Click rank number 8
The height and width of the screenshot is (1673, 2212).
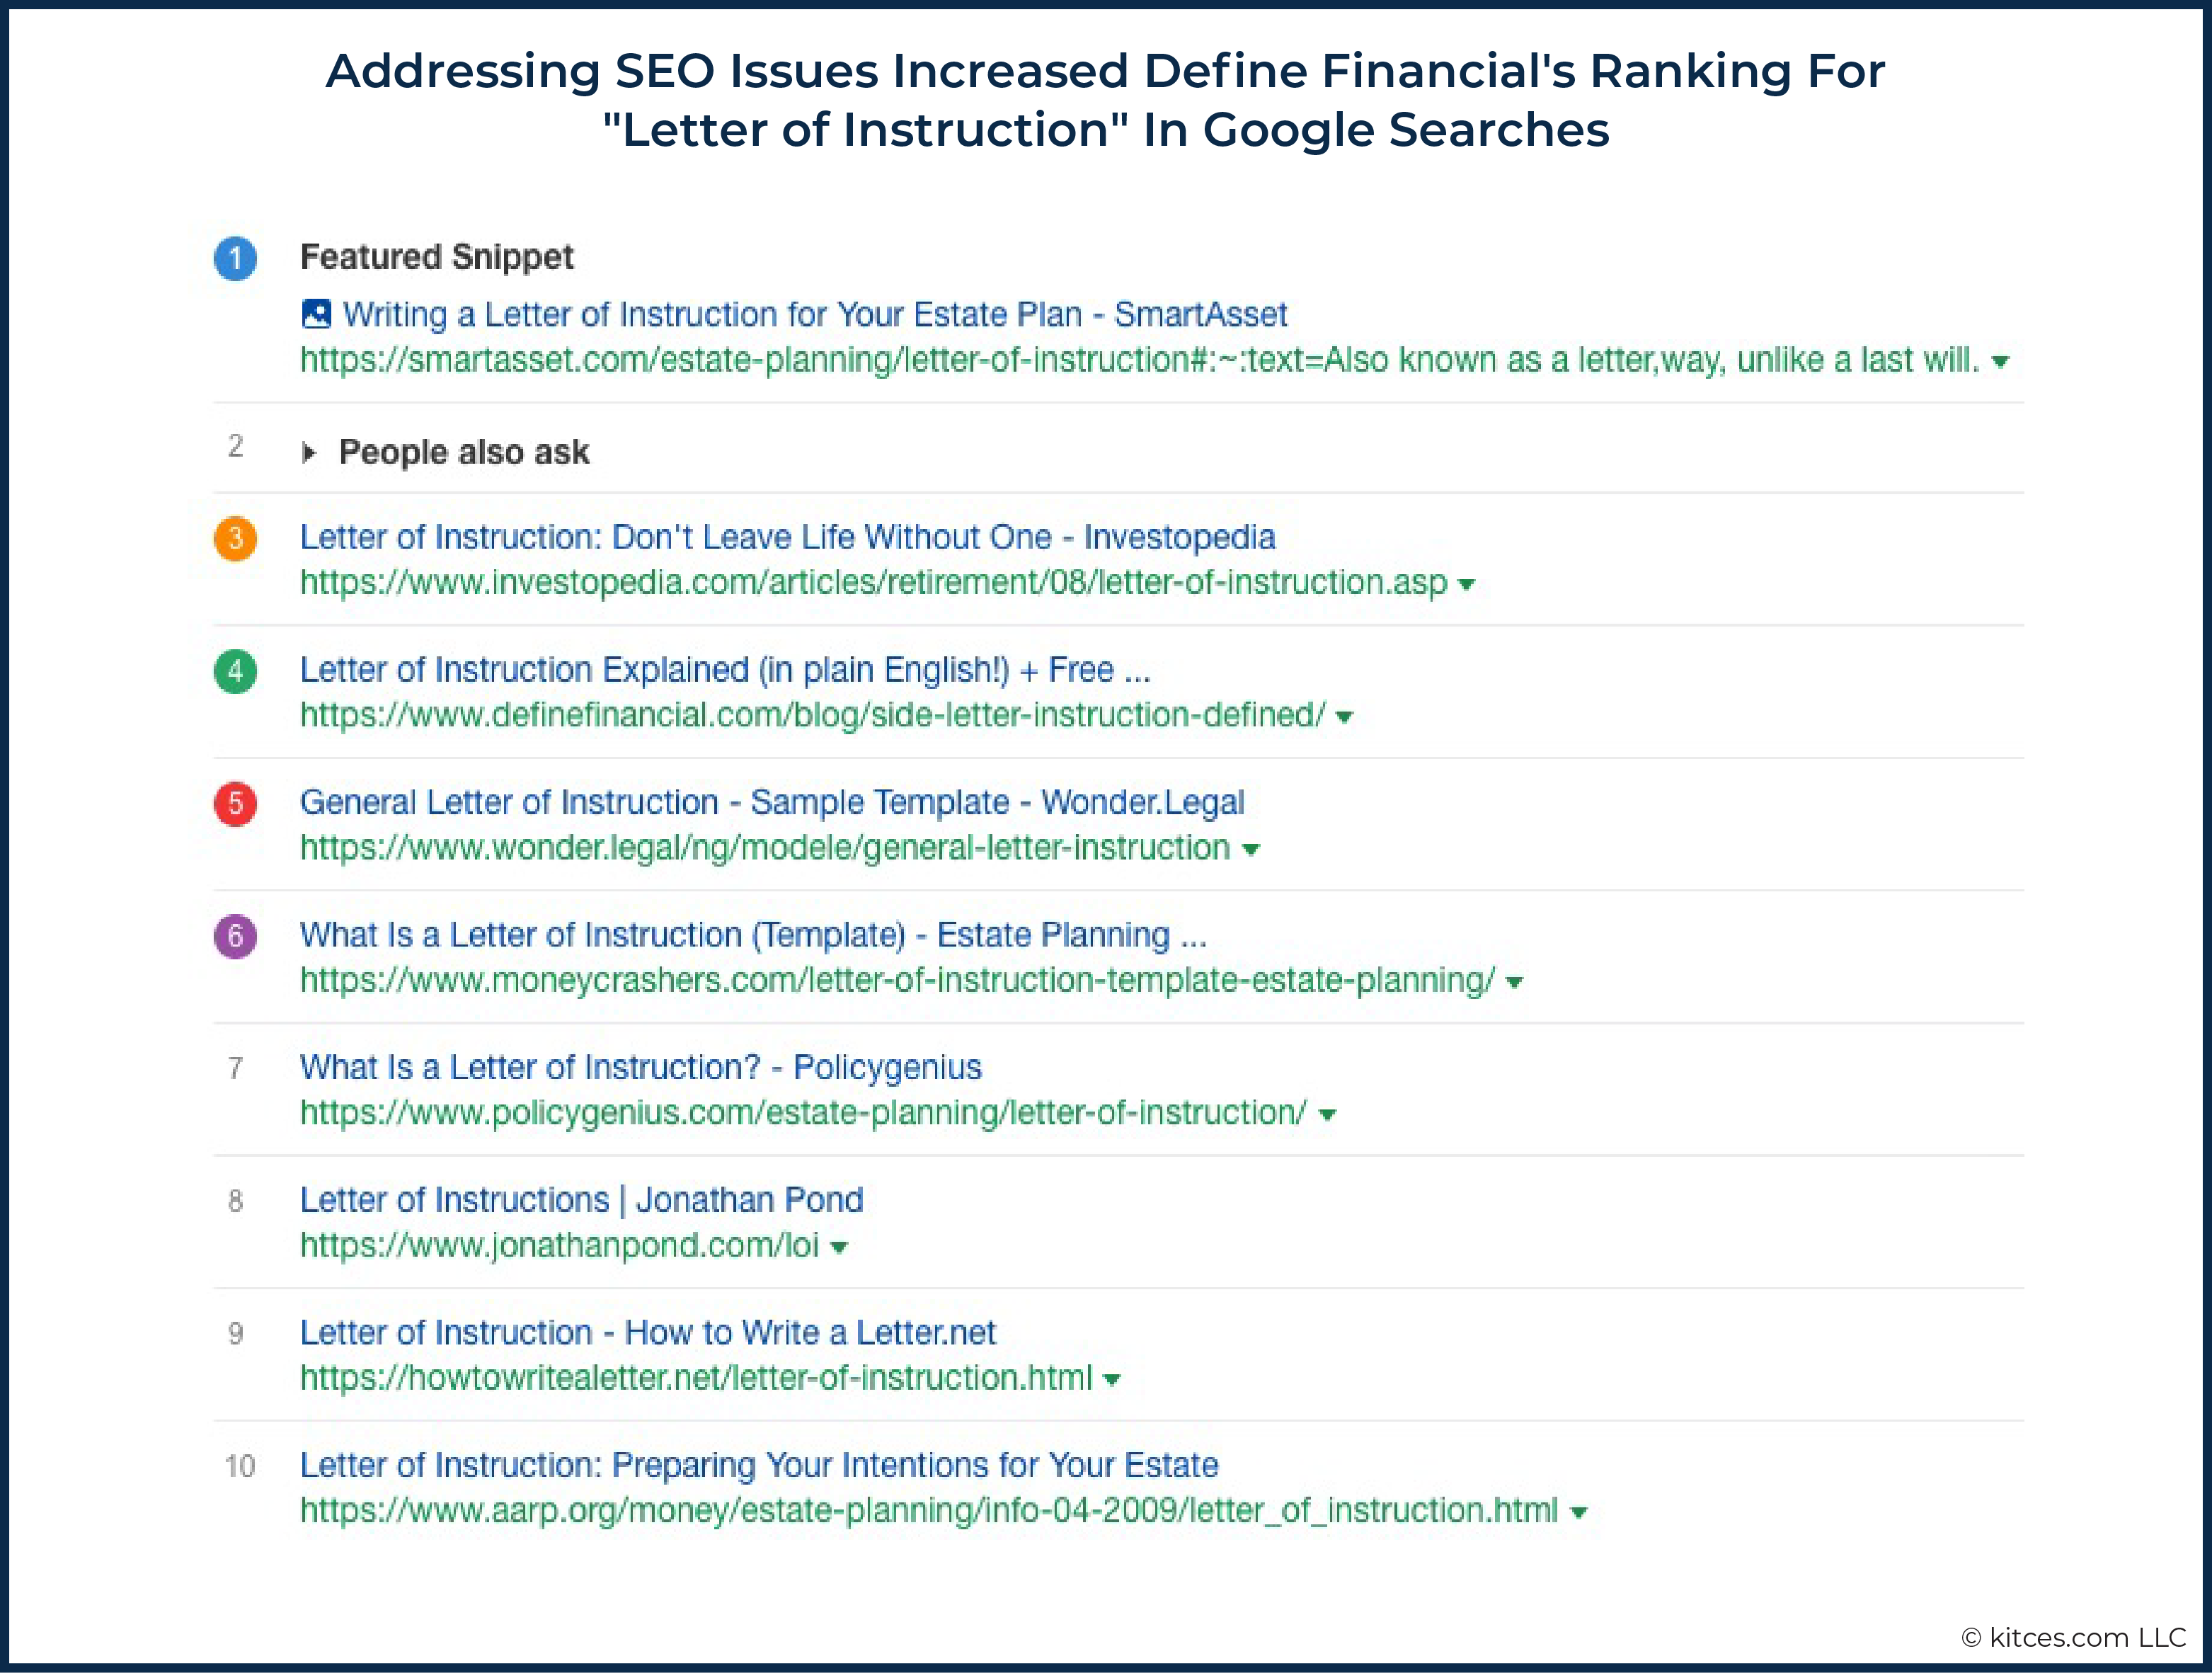235,1201
